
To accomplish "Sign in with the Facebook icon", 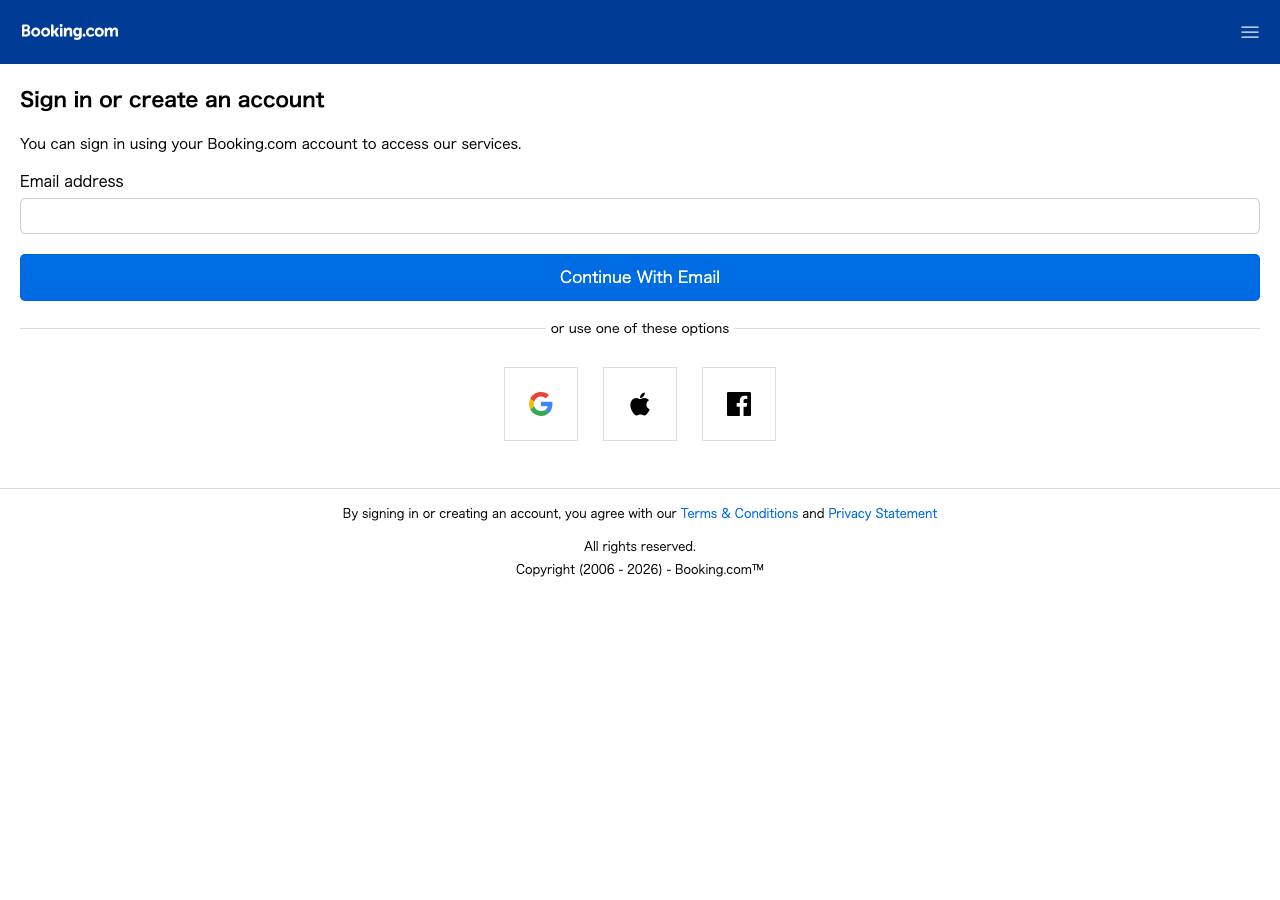I will point(739,404).
